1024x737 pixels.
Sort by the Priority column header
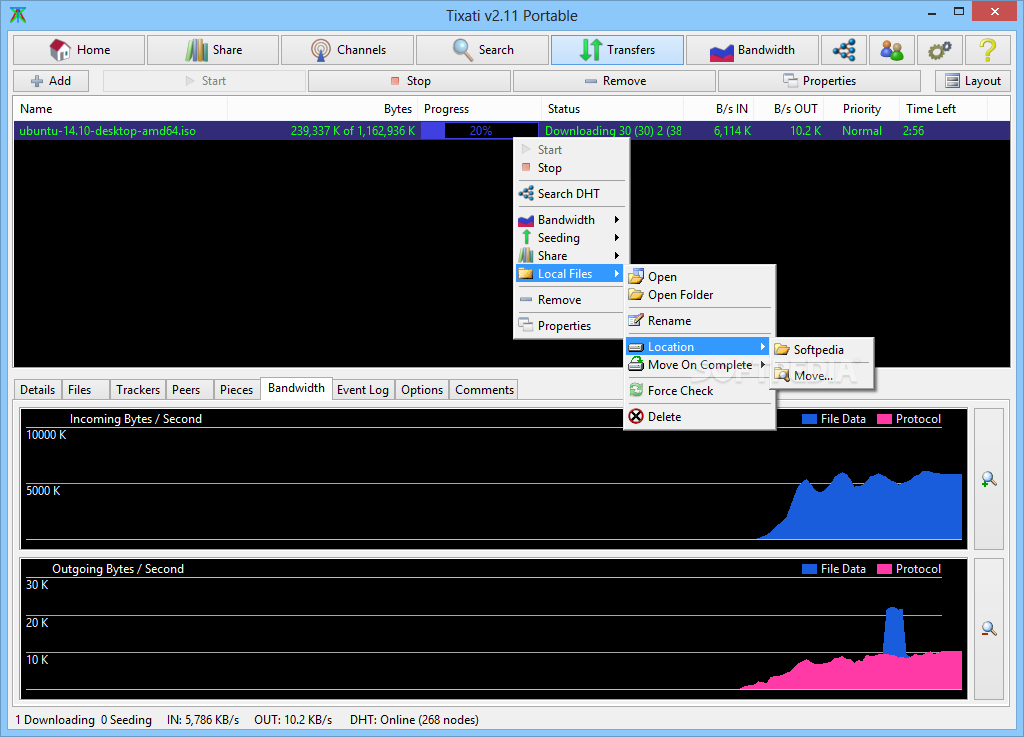pos(861,109)
